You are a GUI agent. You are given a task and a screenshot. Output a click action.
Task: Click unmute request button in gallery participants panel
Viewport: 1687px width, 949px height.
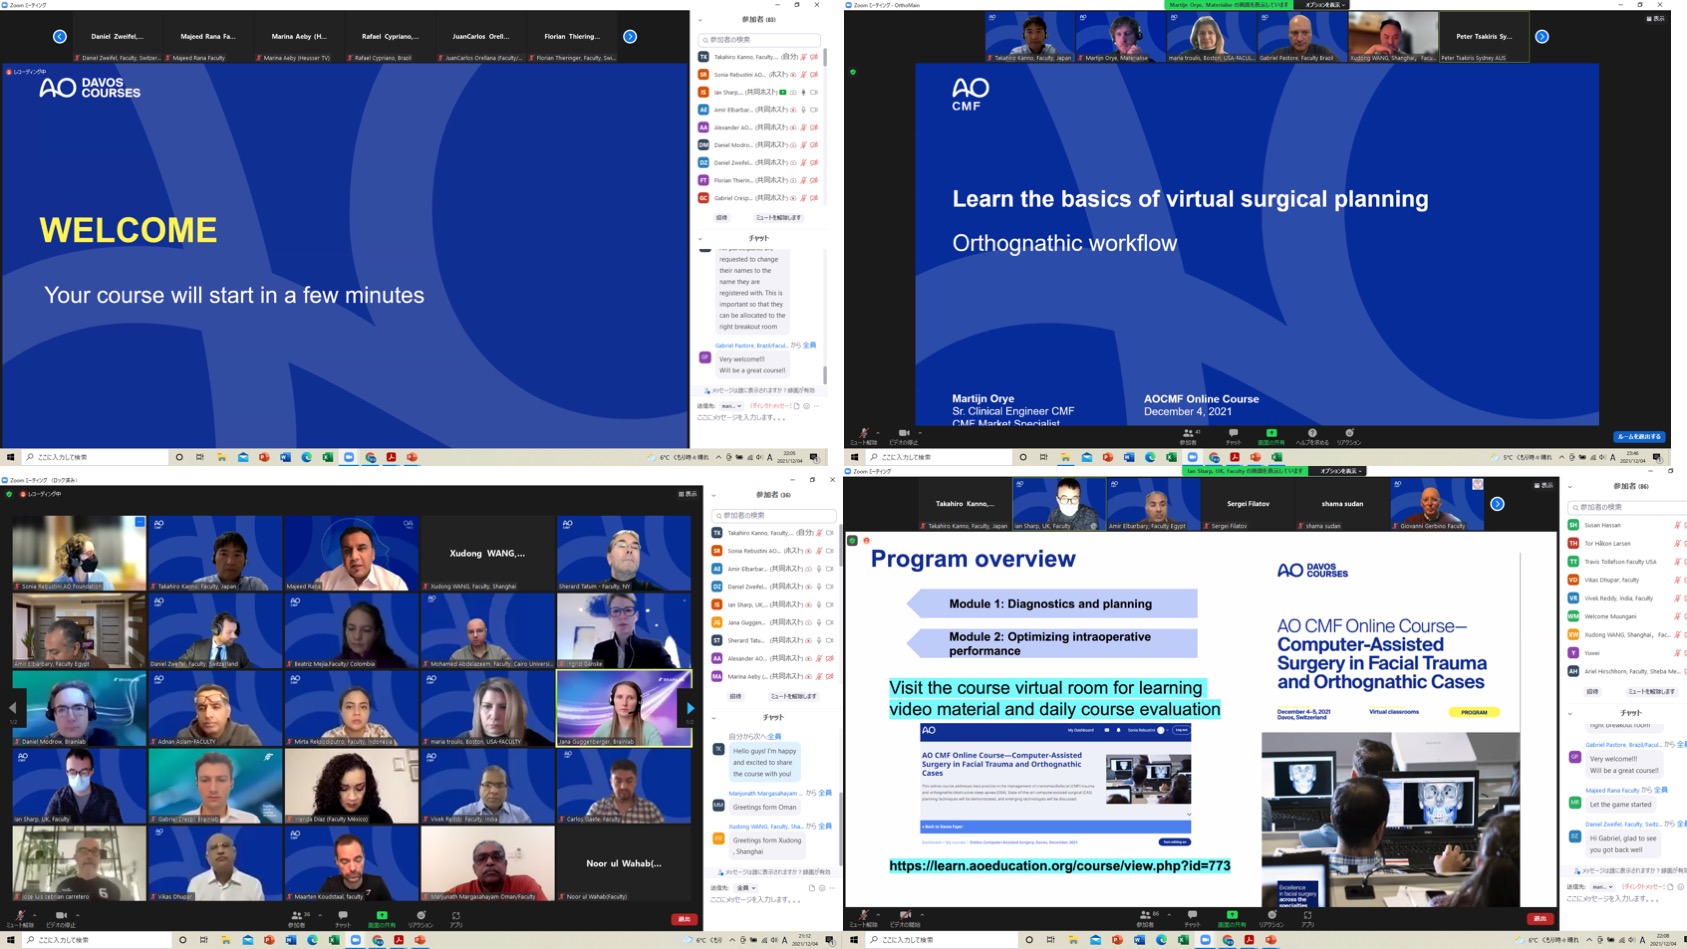click(793, 697)
